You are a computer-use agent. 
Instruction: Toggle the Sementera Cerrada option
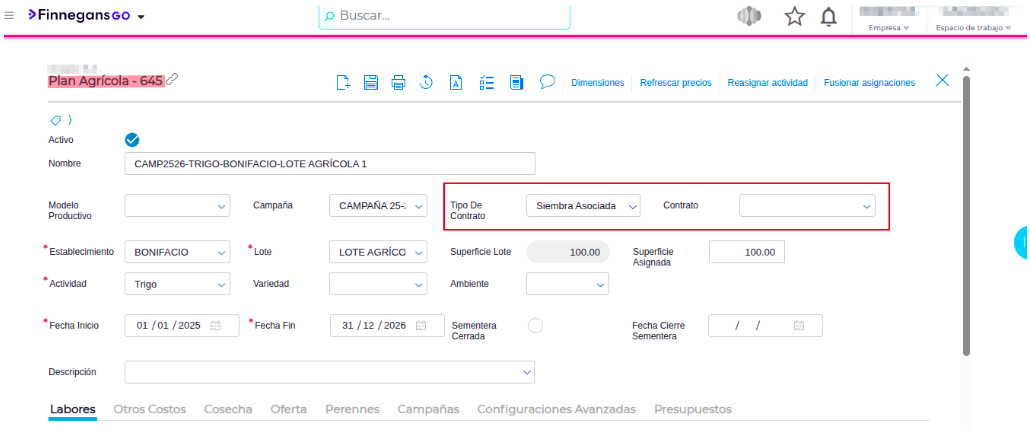535,325
